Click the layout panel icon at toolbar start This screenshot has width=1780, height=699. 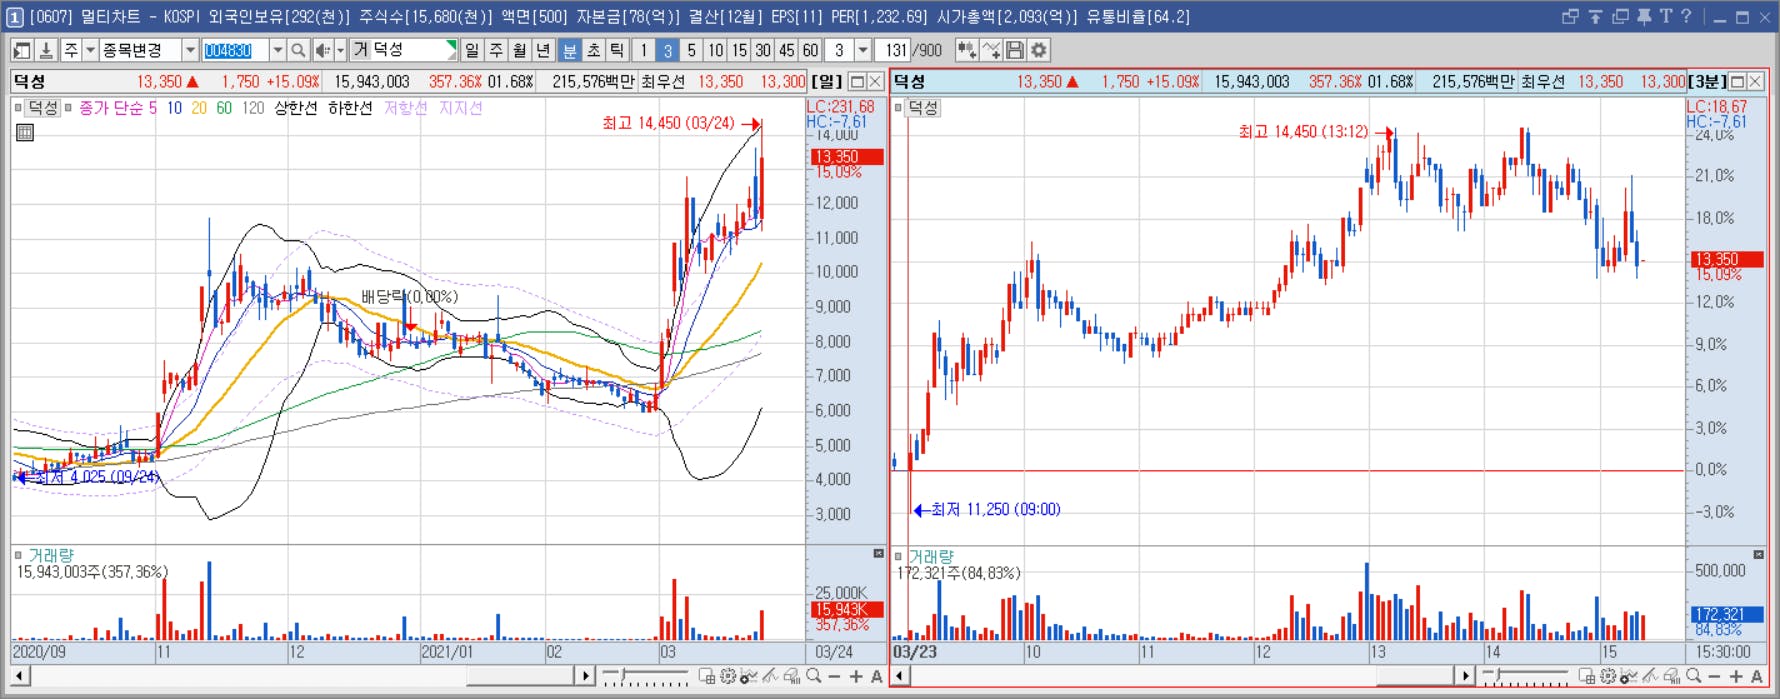click(21, 50)
